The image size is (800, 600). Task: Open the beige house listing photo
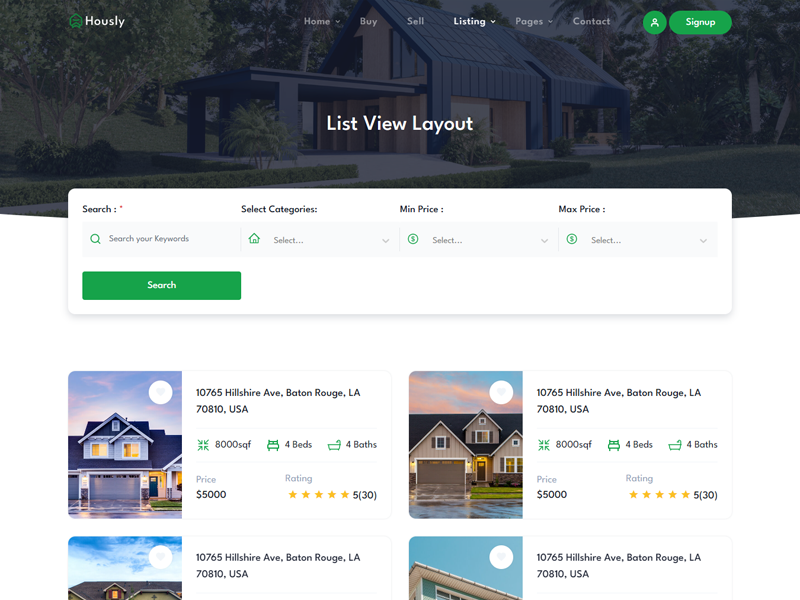(x=466, y=445)
